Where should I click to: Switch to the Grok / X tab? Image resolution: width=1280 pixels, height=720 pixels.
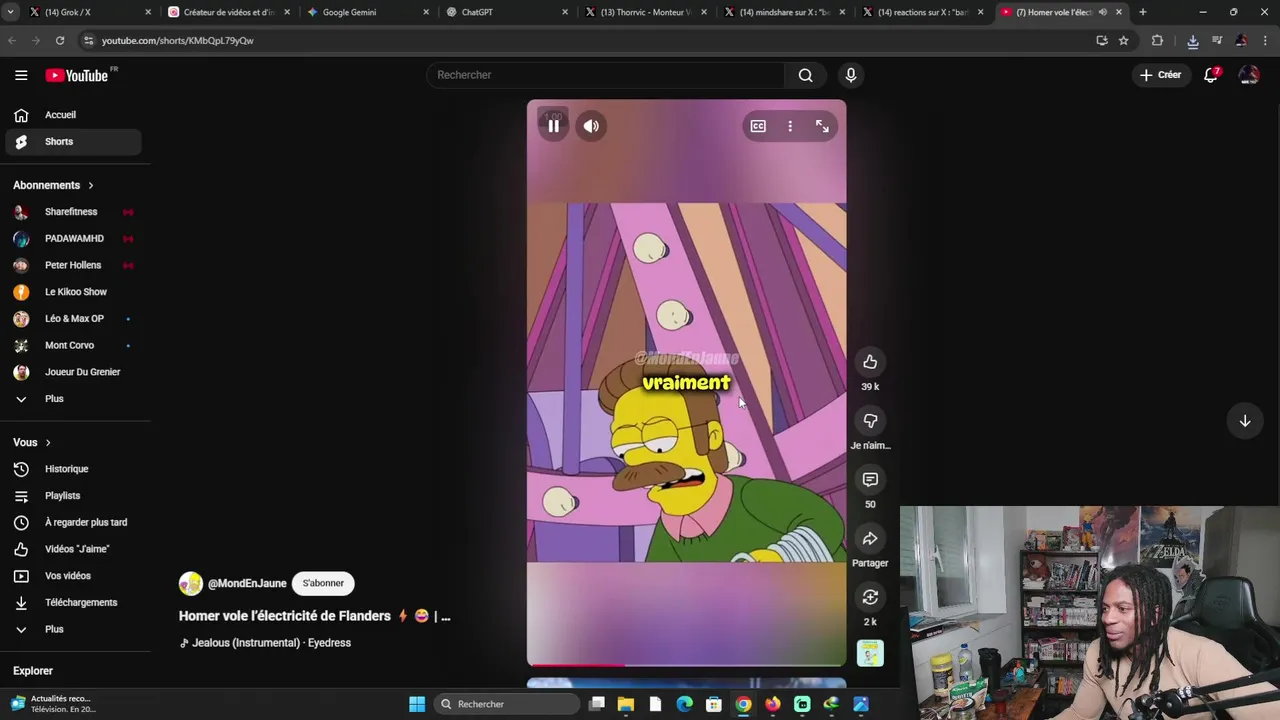(88, 12)
